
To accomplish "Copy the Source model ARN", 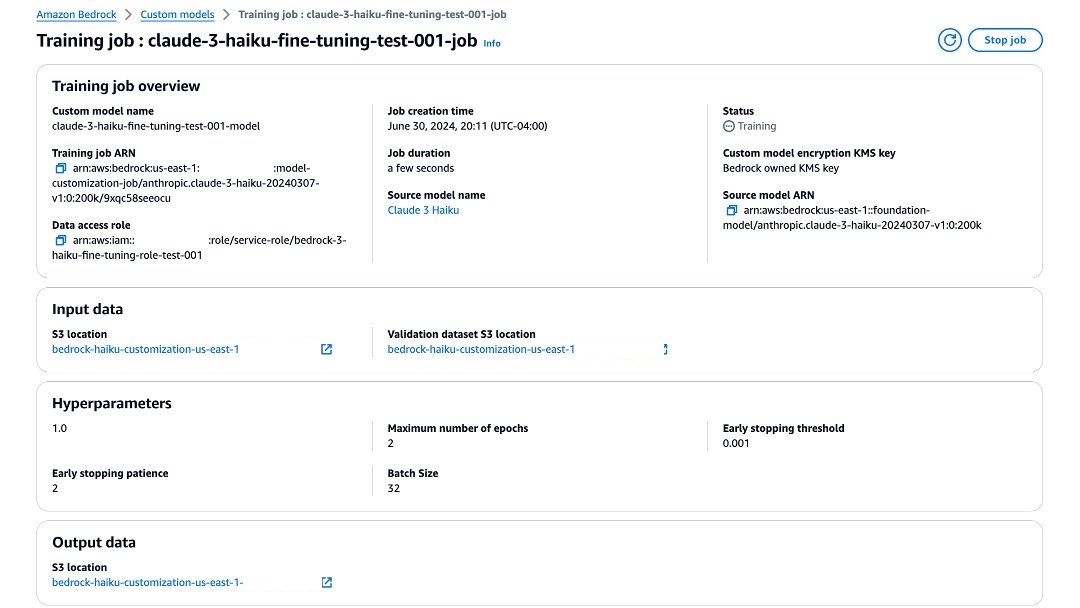I will pyautogui.click(x=732, y=210).
